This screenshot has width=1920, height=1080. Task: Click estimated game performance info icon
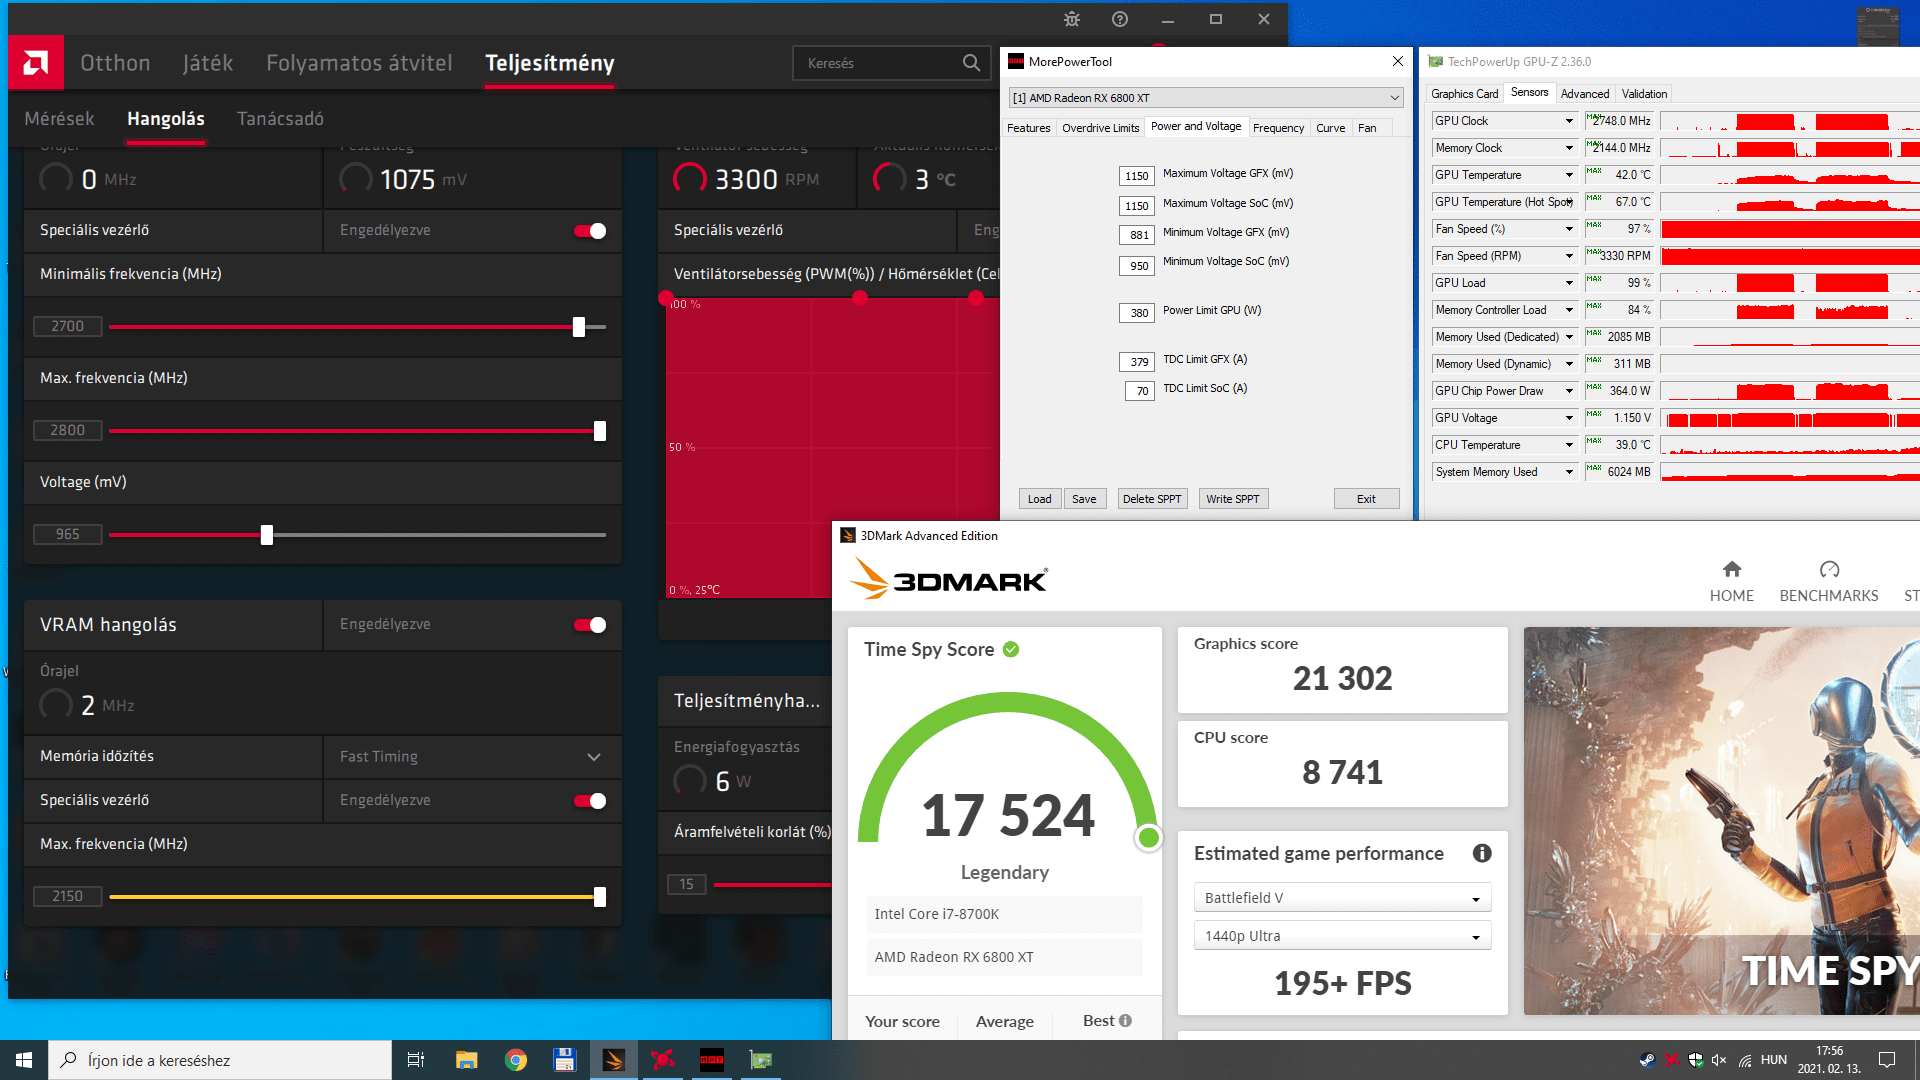click(1482, 853)
